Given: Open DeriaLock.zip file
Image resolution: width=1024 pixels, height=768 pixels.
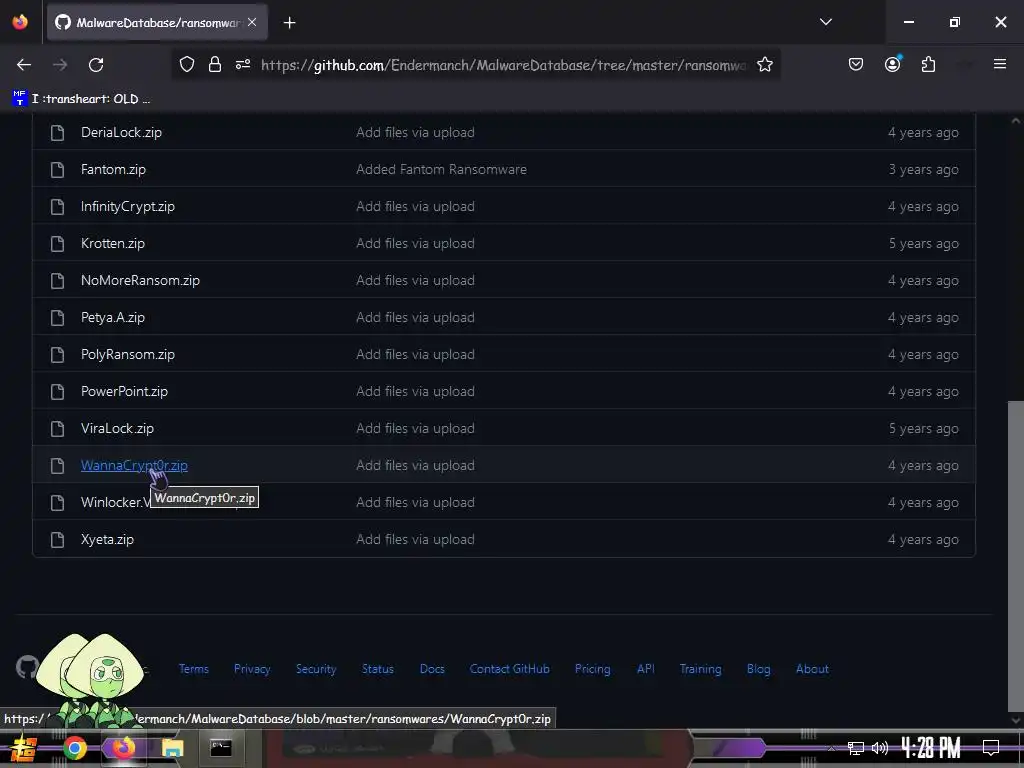Looking at the screenshot, I should (121, 133).
